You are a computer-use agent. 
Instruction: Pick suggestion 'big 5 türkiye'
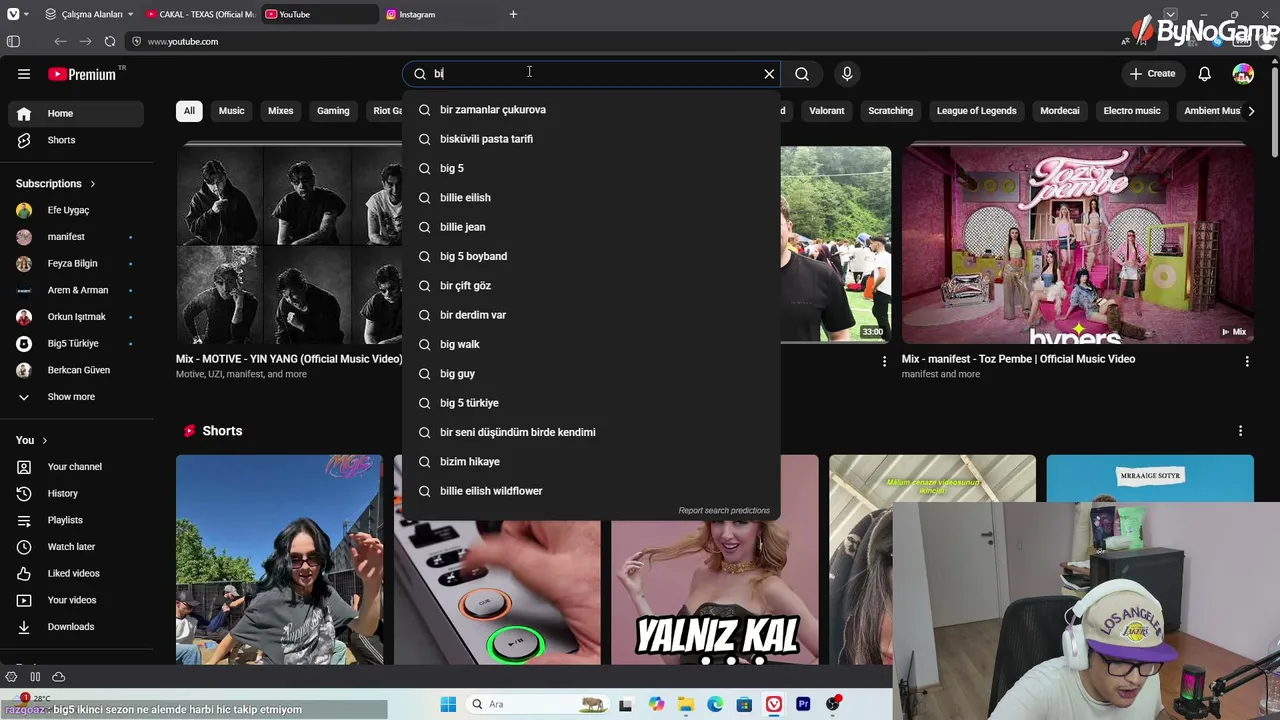click(x=591, y=403)
